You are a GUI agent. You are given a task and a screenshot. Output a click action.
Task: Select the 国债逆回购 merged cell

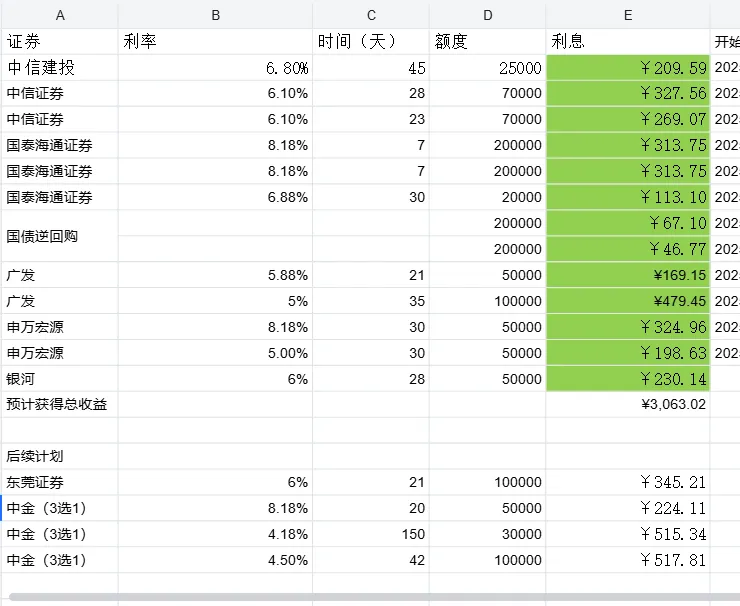(60, 236)
